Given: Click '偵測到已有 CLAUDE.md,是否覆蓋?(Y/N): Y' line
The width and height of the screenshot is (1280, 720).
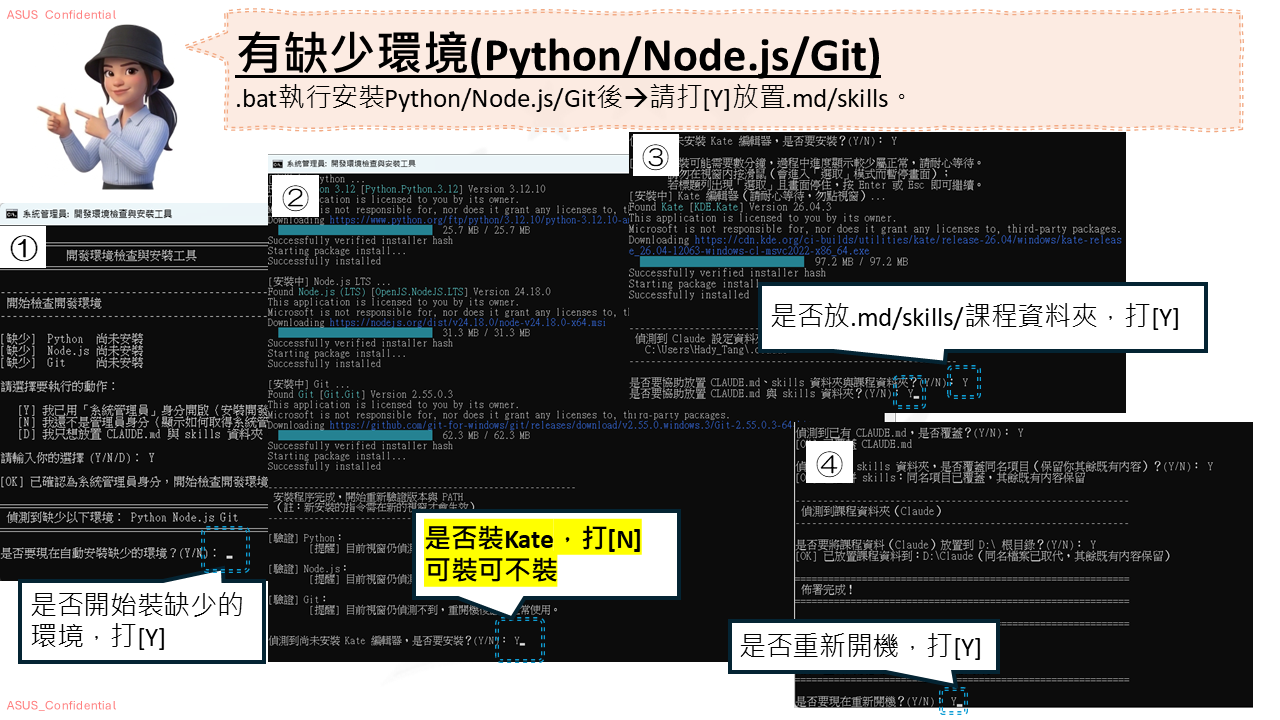Looking at the screenshot, I should coord(909,433).
